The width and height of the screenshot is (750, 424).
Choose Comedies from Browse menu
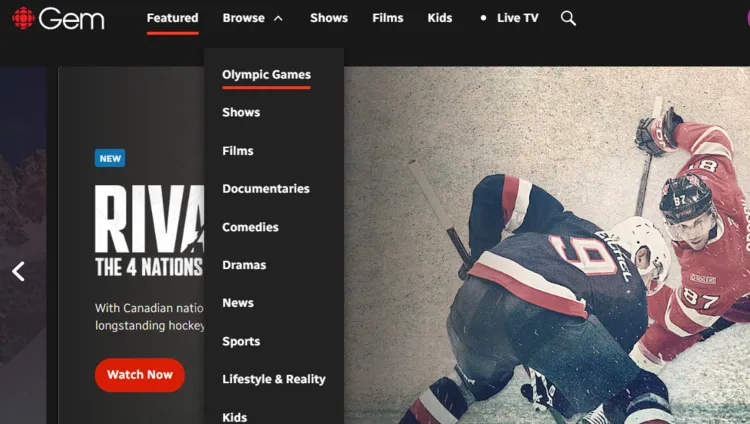[x=250, y=227]
